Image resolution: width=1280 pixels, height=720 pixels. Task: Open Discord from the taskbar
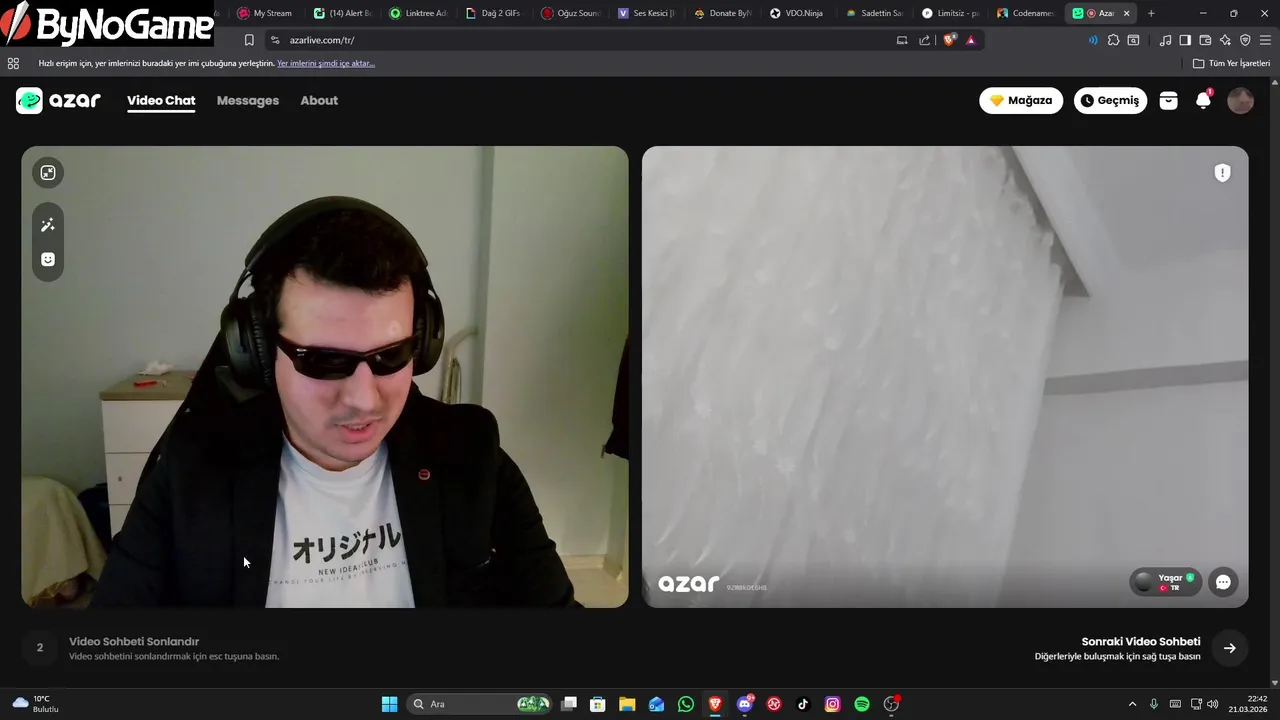coord(745,704)
